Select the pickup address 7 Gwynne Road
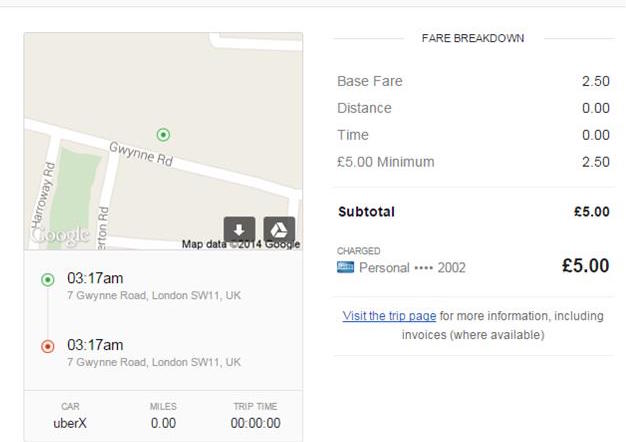 pyautogui.click(x=154, y=295)
